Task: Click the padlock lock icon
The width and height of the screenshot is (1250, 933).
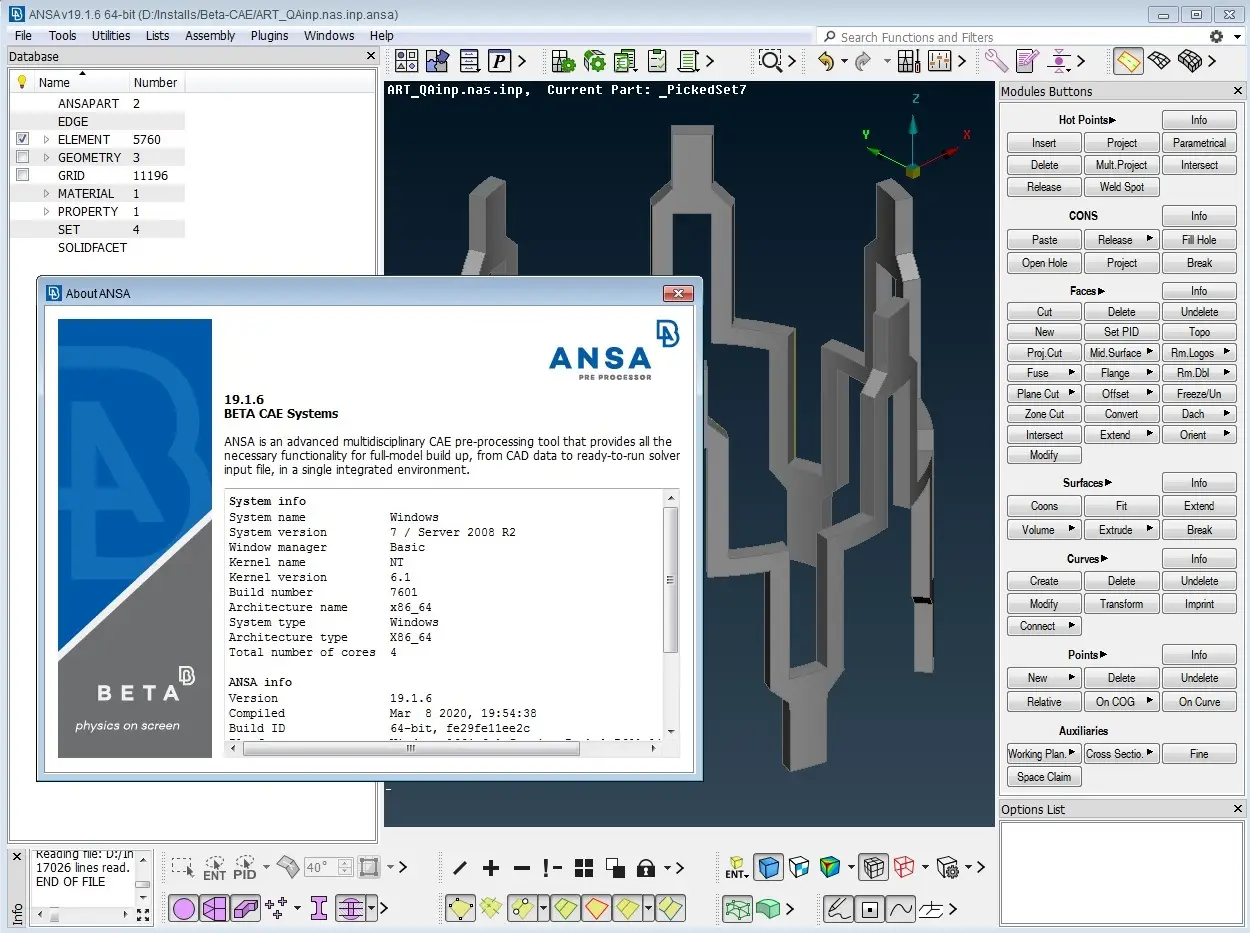Action: point(646,868)
